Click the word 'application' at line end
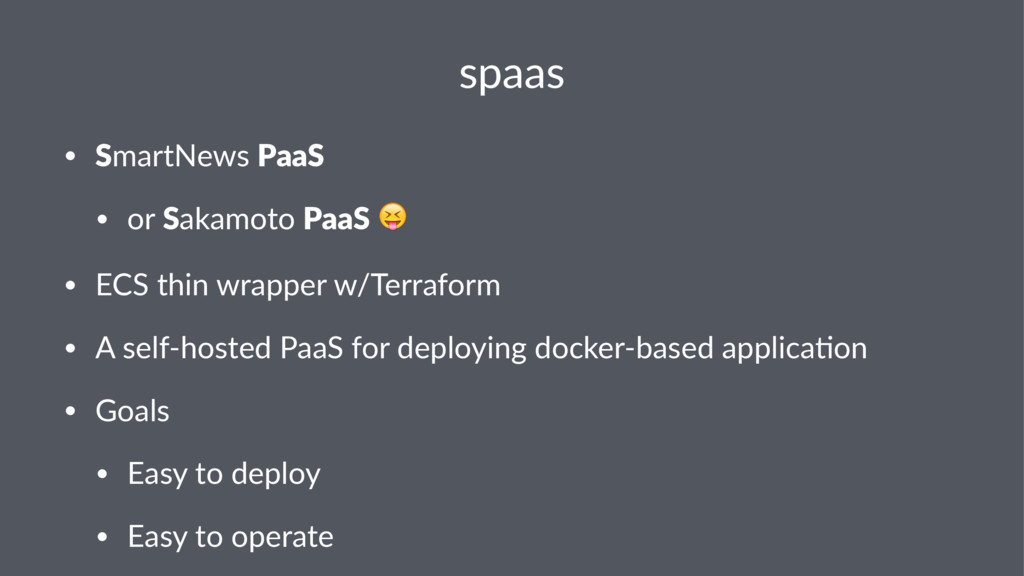The image size is (1024, 576). pyautogui.click(x=794, y=349)
